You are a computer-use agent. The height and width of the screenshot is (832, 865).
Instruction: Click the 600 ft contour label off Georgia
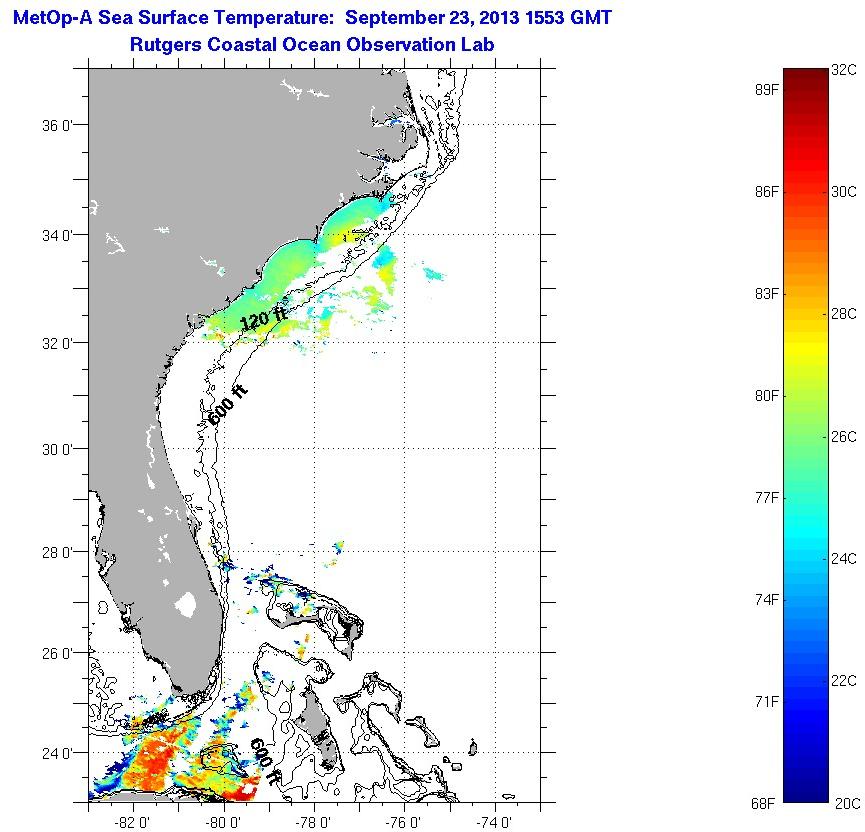click(227, 406)
